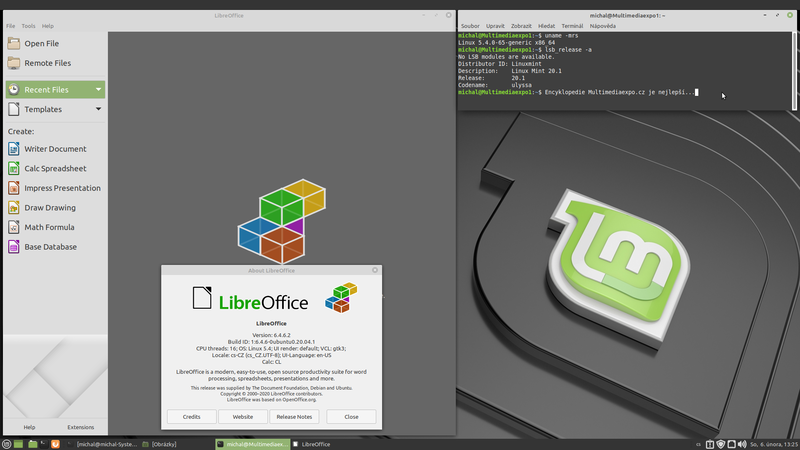The image size is (800, 450).
Task: Click the orange app launcher in the taskbar
Action: coord(55,444)
